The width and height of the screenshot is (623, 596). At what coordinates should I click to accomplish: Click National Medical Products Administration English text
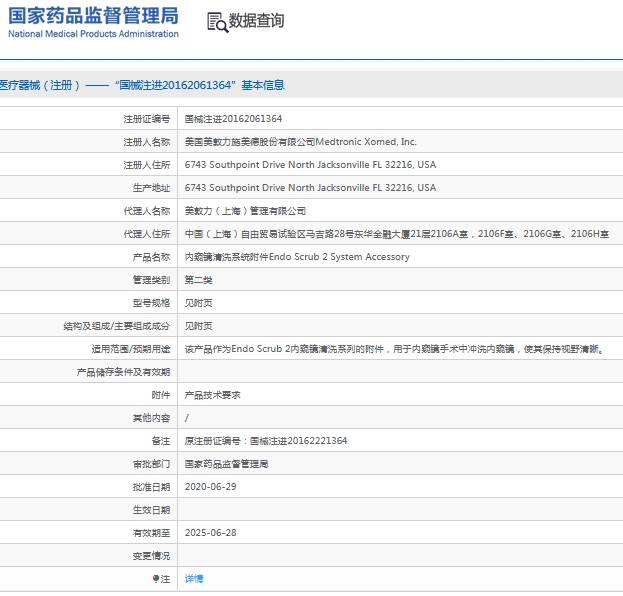click(x=93, y=34)
